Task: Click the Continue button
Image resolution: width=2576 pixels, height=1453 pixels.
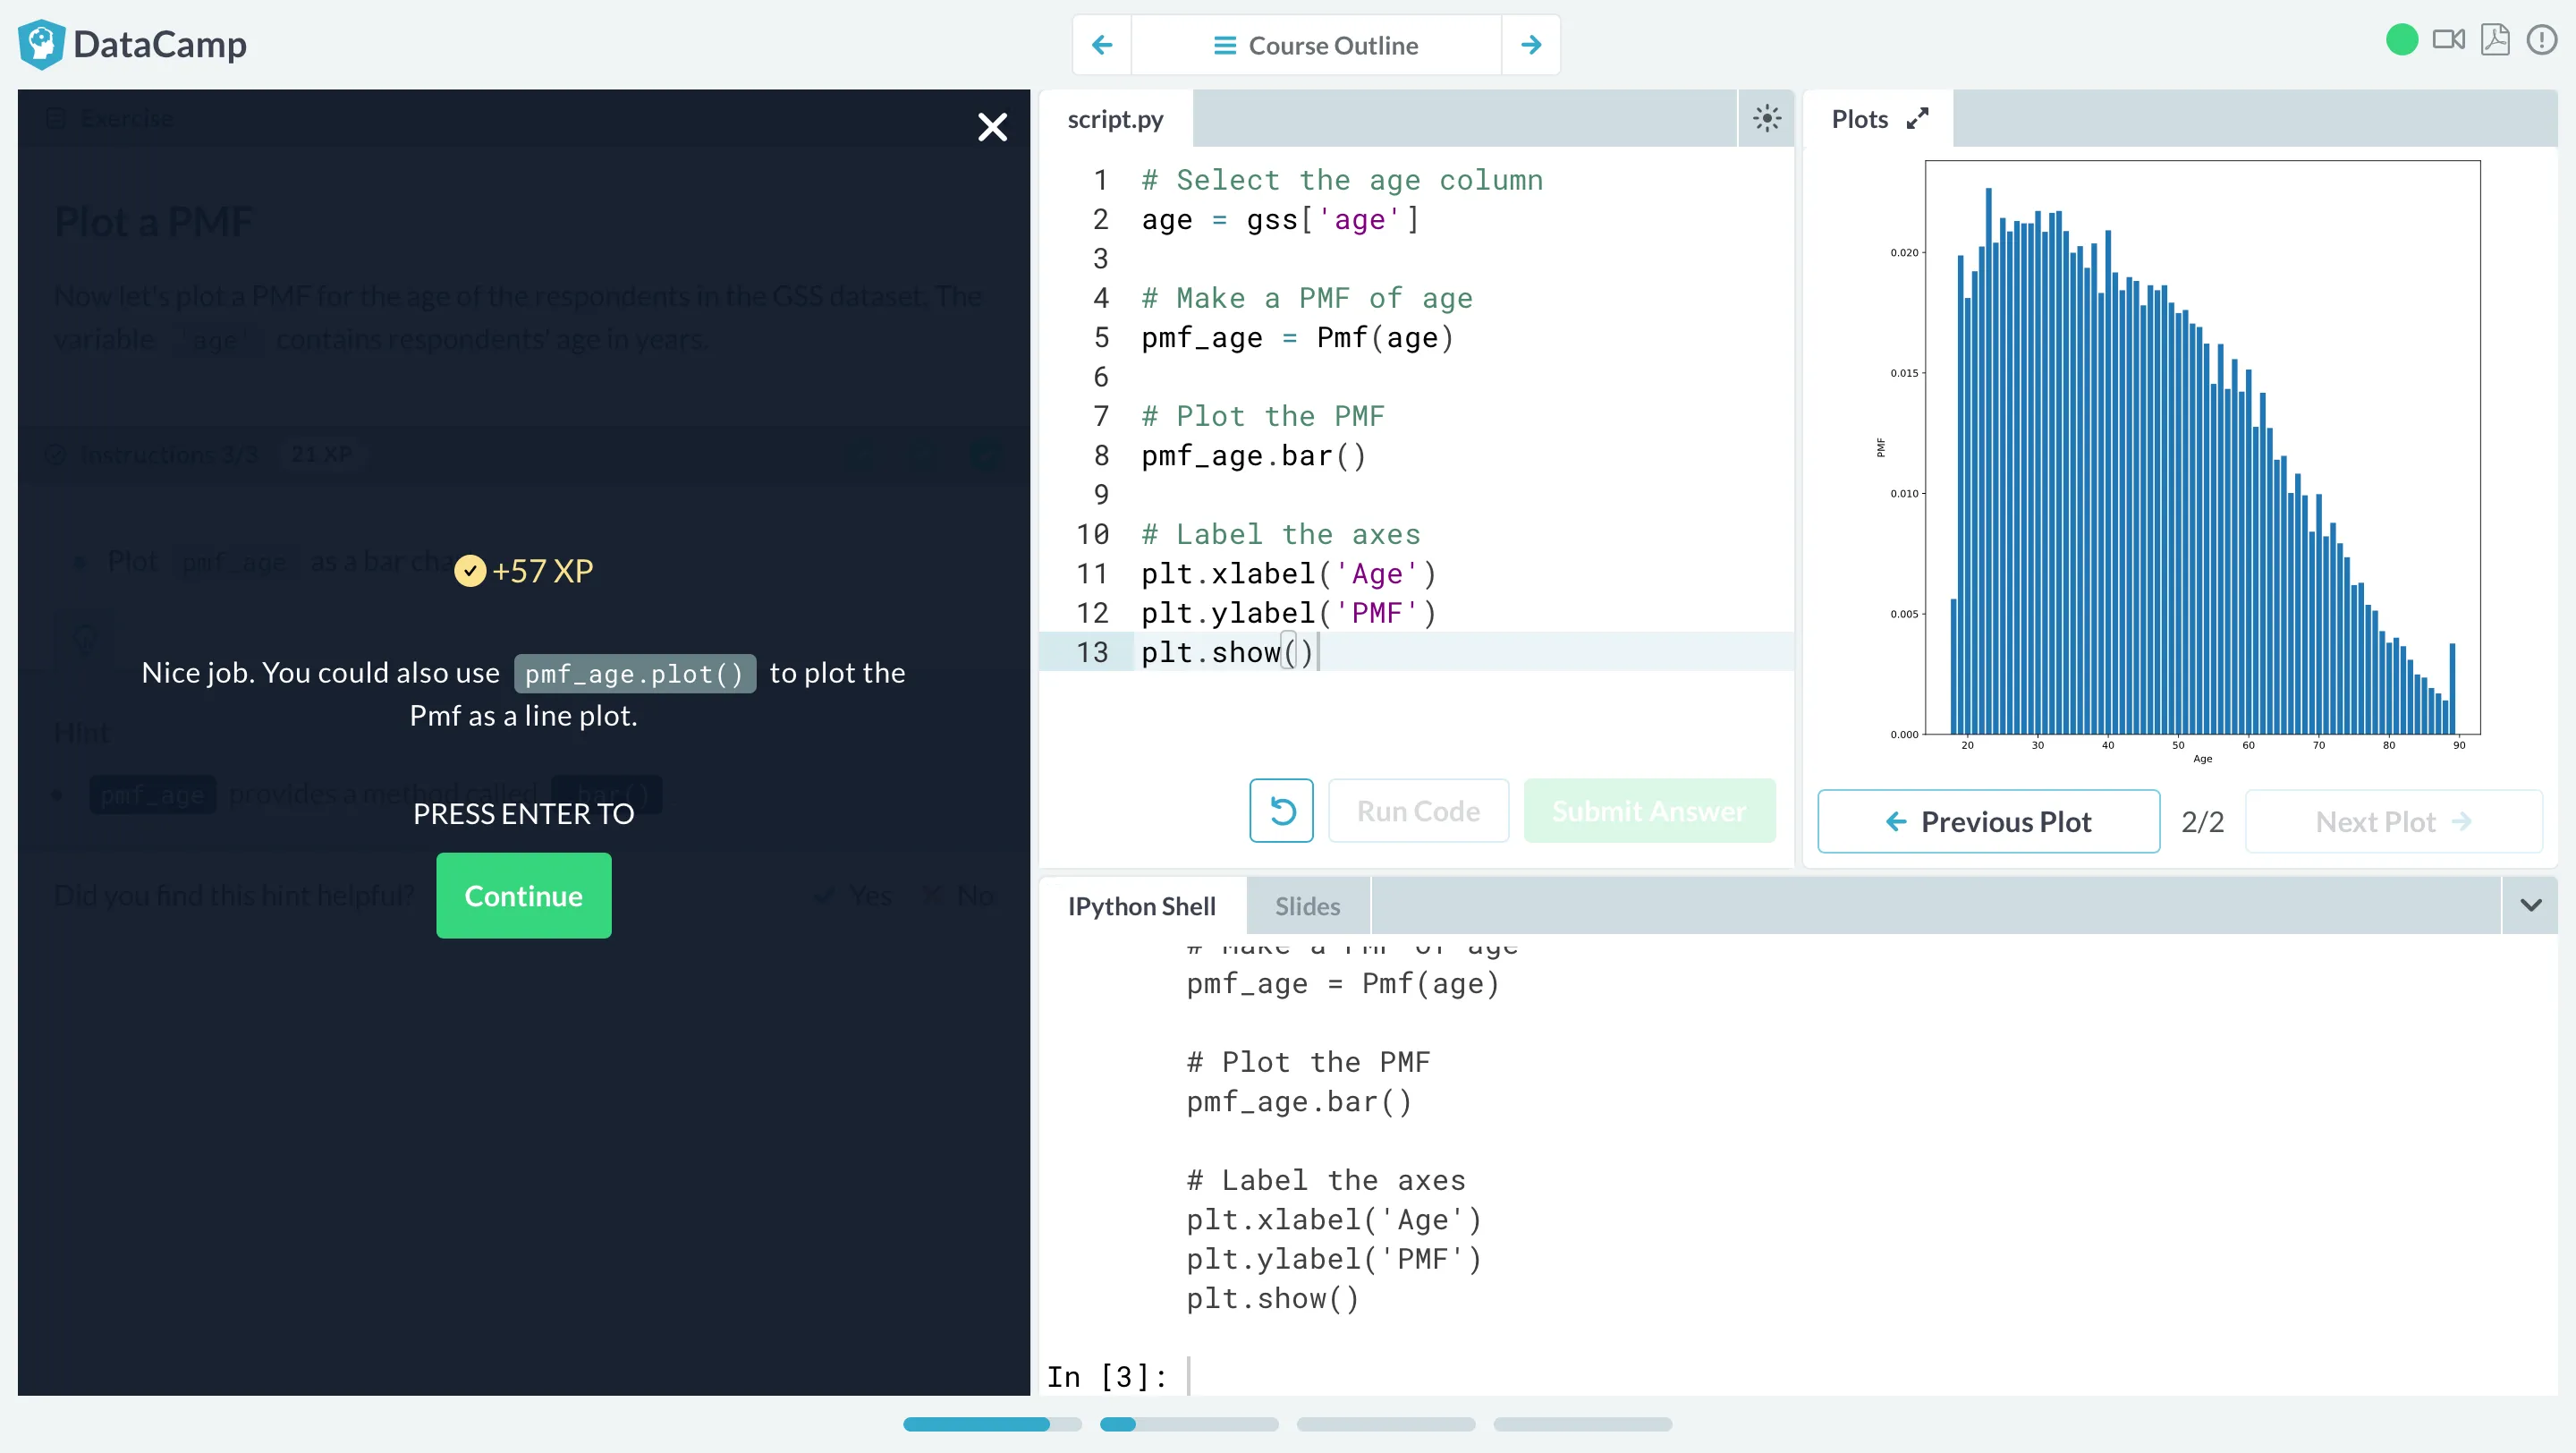Action: click(523, 896)
